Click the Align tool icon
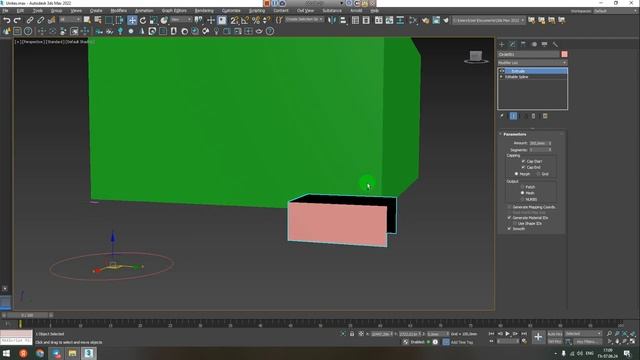The height and width of the screenshot is (360, 640). [343, 20]
